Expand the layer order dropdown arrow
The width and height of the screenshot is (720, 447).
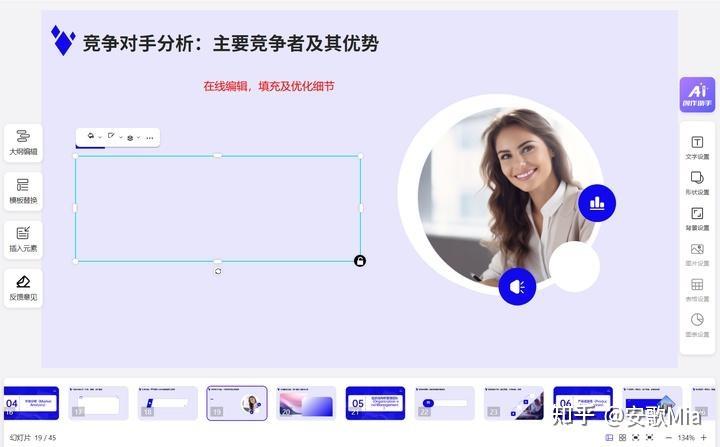tap(139, 137)
